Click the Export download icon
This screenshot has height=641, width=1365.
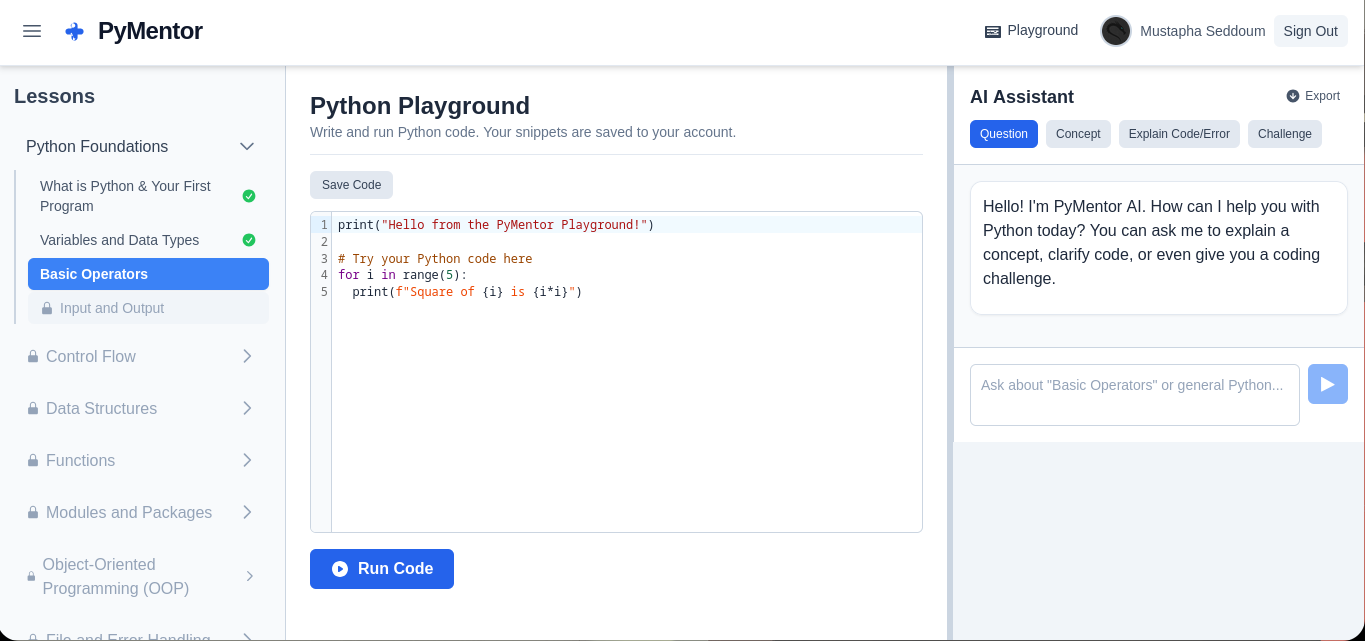tap(1293, 96)
